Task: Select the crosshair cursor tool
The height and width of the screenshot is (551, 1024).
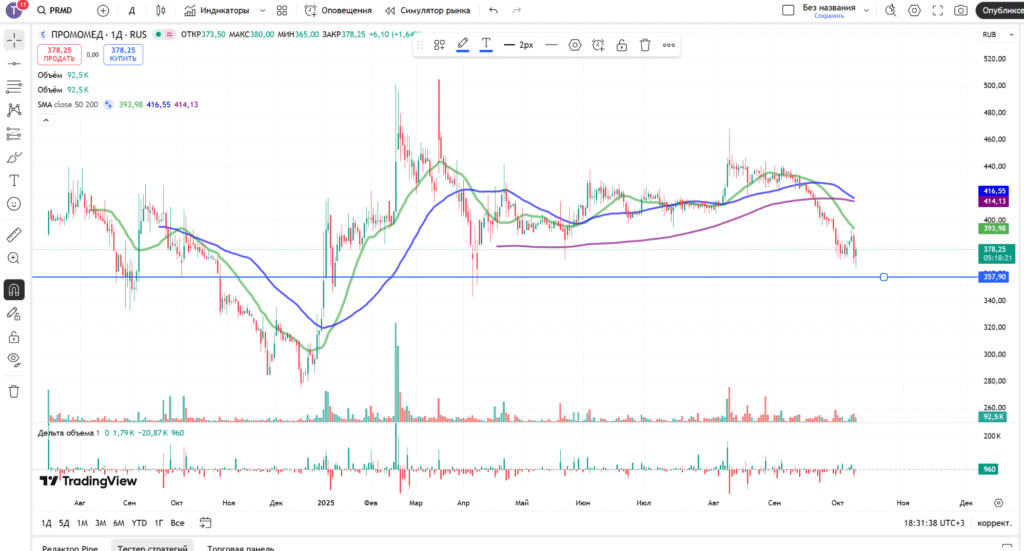Action: pyautogui.click(x=14, y=40)
